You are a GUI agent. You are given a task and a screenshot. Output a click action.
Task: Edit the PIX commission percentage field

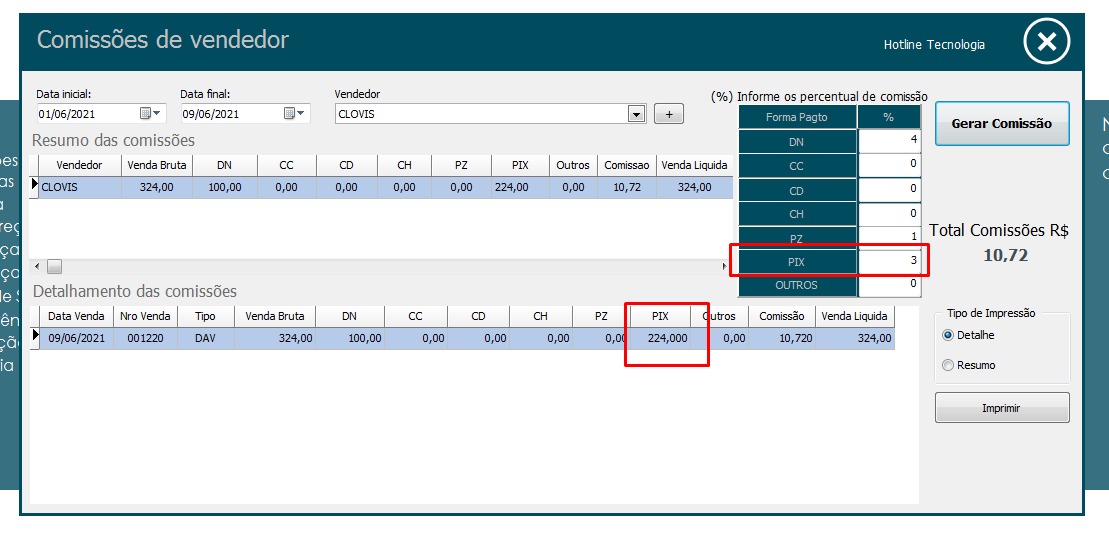click(889, 261)
